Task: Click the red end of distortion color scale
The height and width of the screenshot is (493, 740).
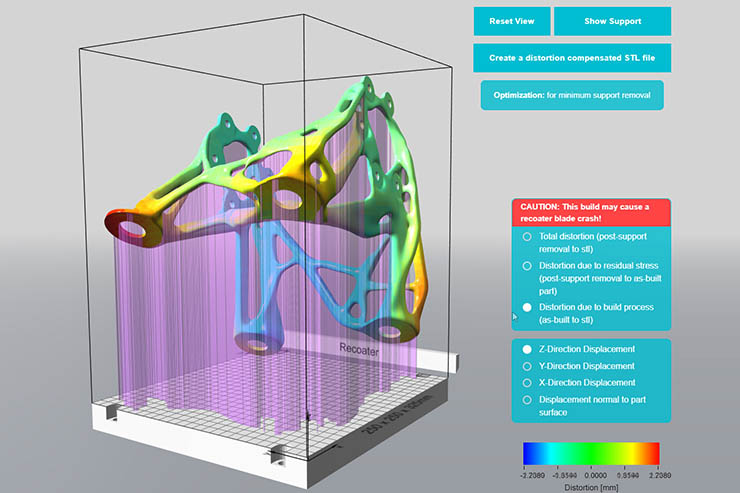Action: click(652, 453)
